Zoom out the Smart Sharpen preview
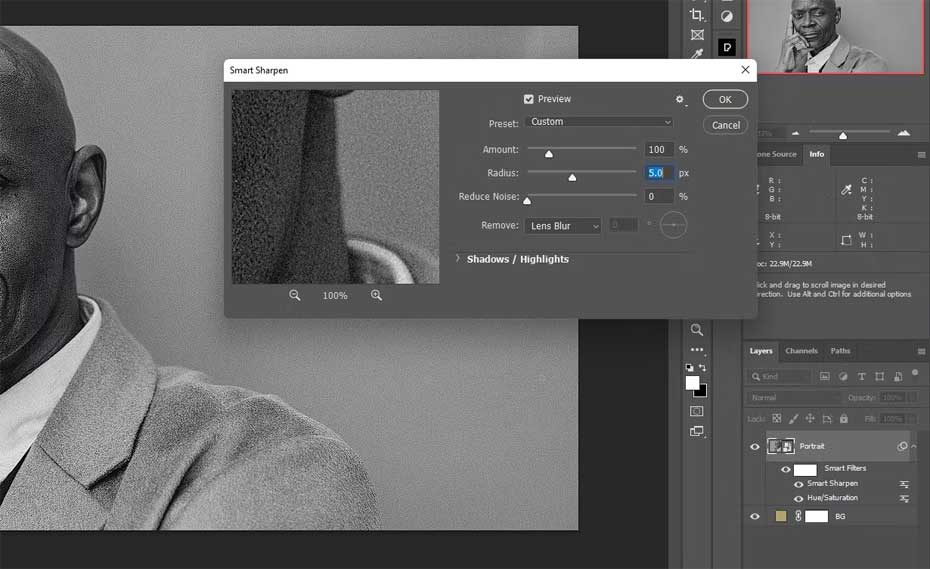Screen dimensions: 930x569 [295, 296]
